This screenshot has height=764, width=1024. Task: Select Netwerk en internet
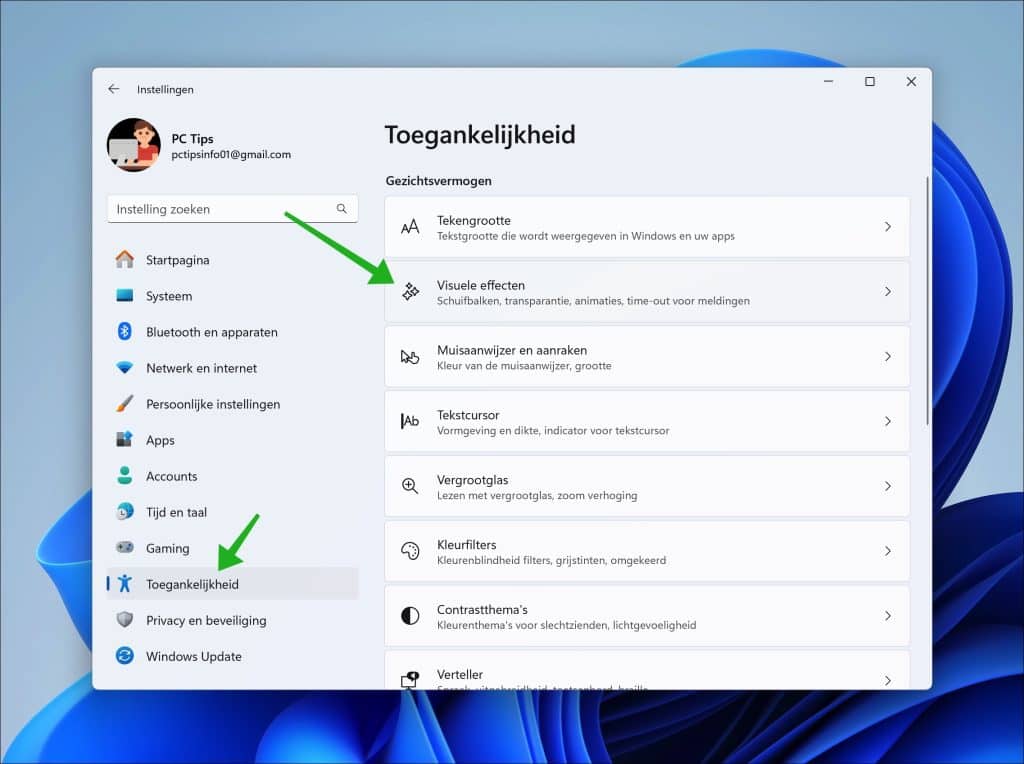click(x=232, y=368)
